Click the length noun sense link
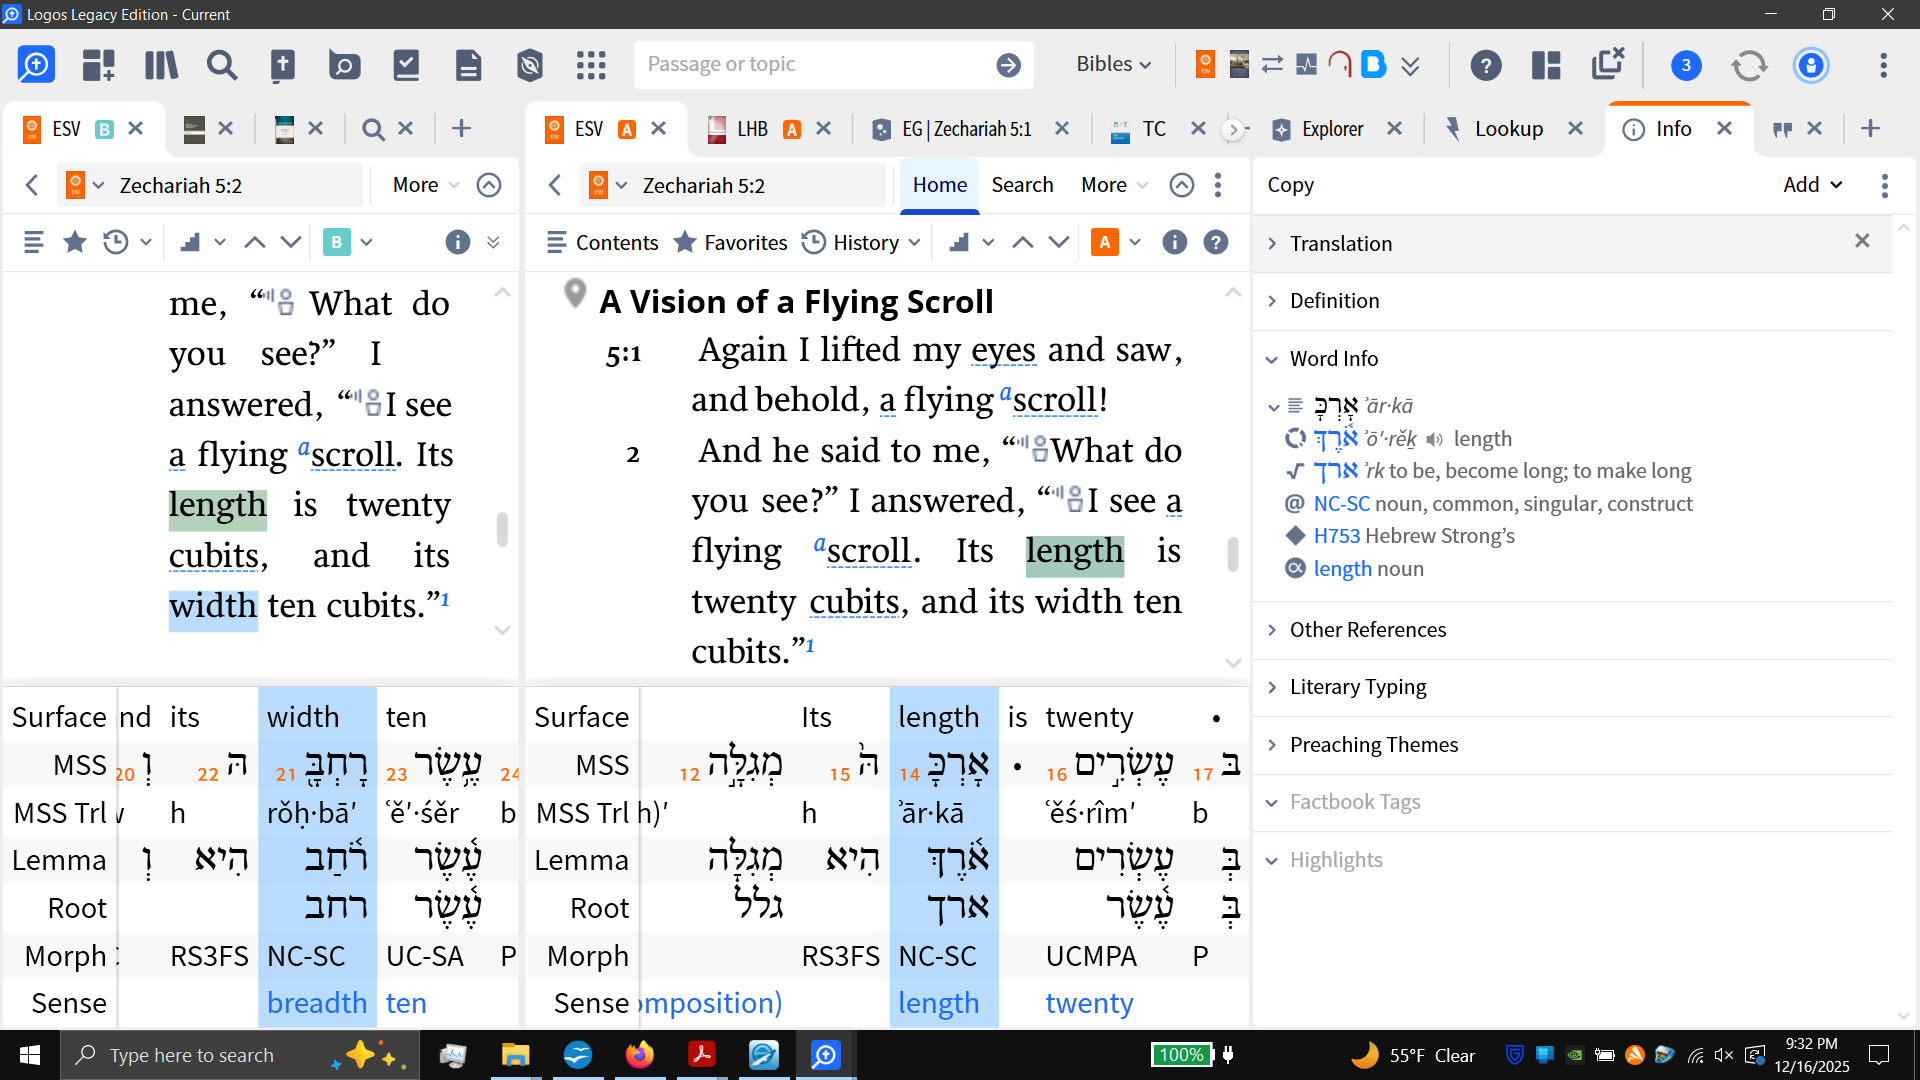 coord(1342,569)
